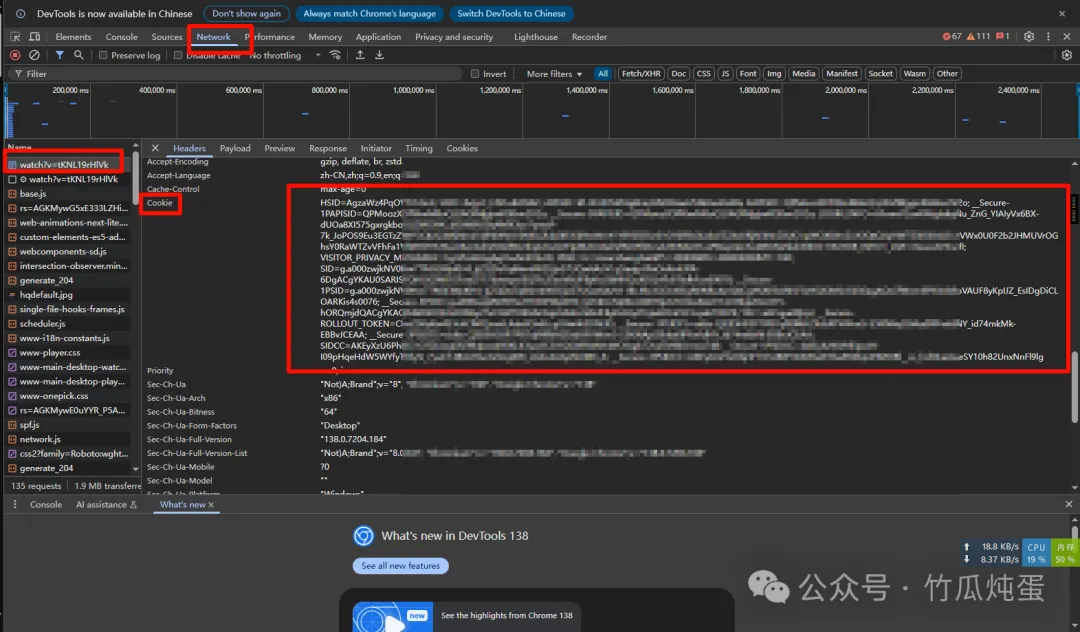Click the warnings count 111 indicator

click(978, 36)
